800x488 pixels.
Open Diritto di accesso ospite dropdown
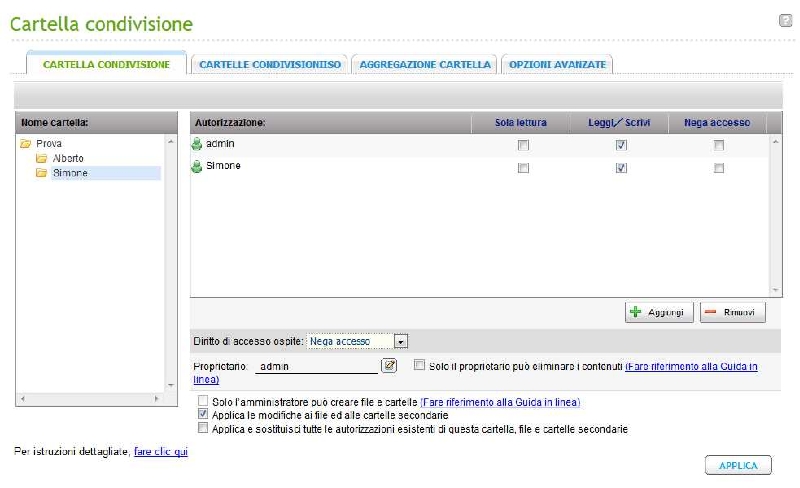[x=401, y=341]
